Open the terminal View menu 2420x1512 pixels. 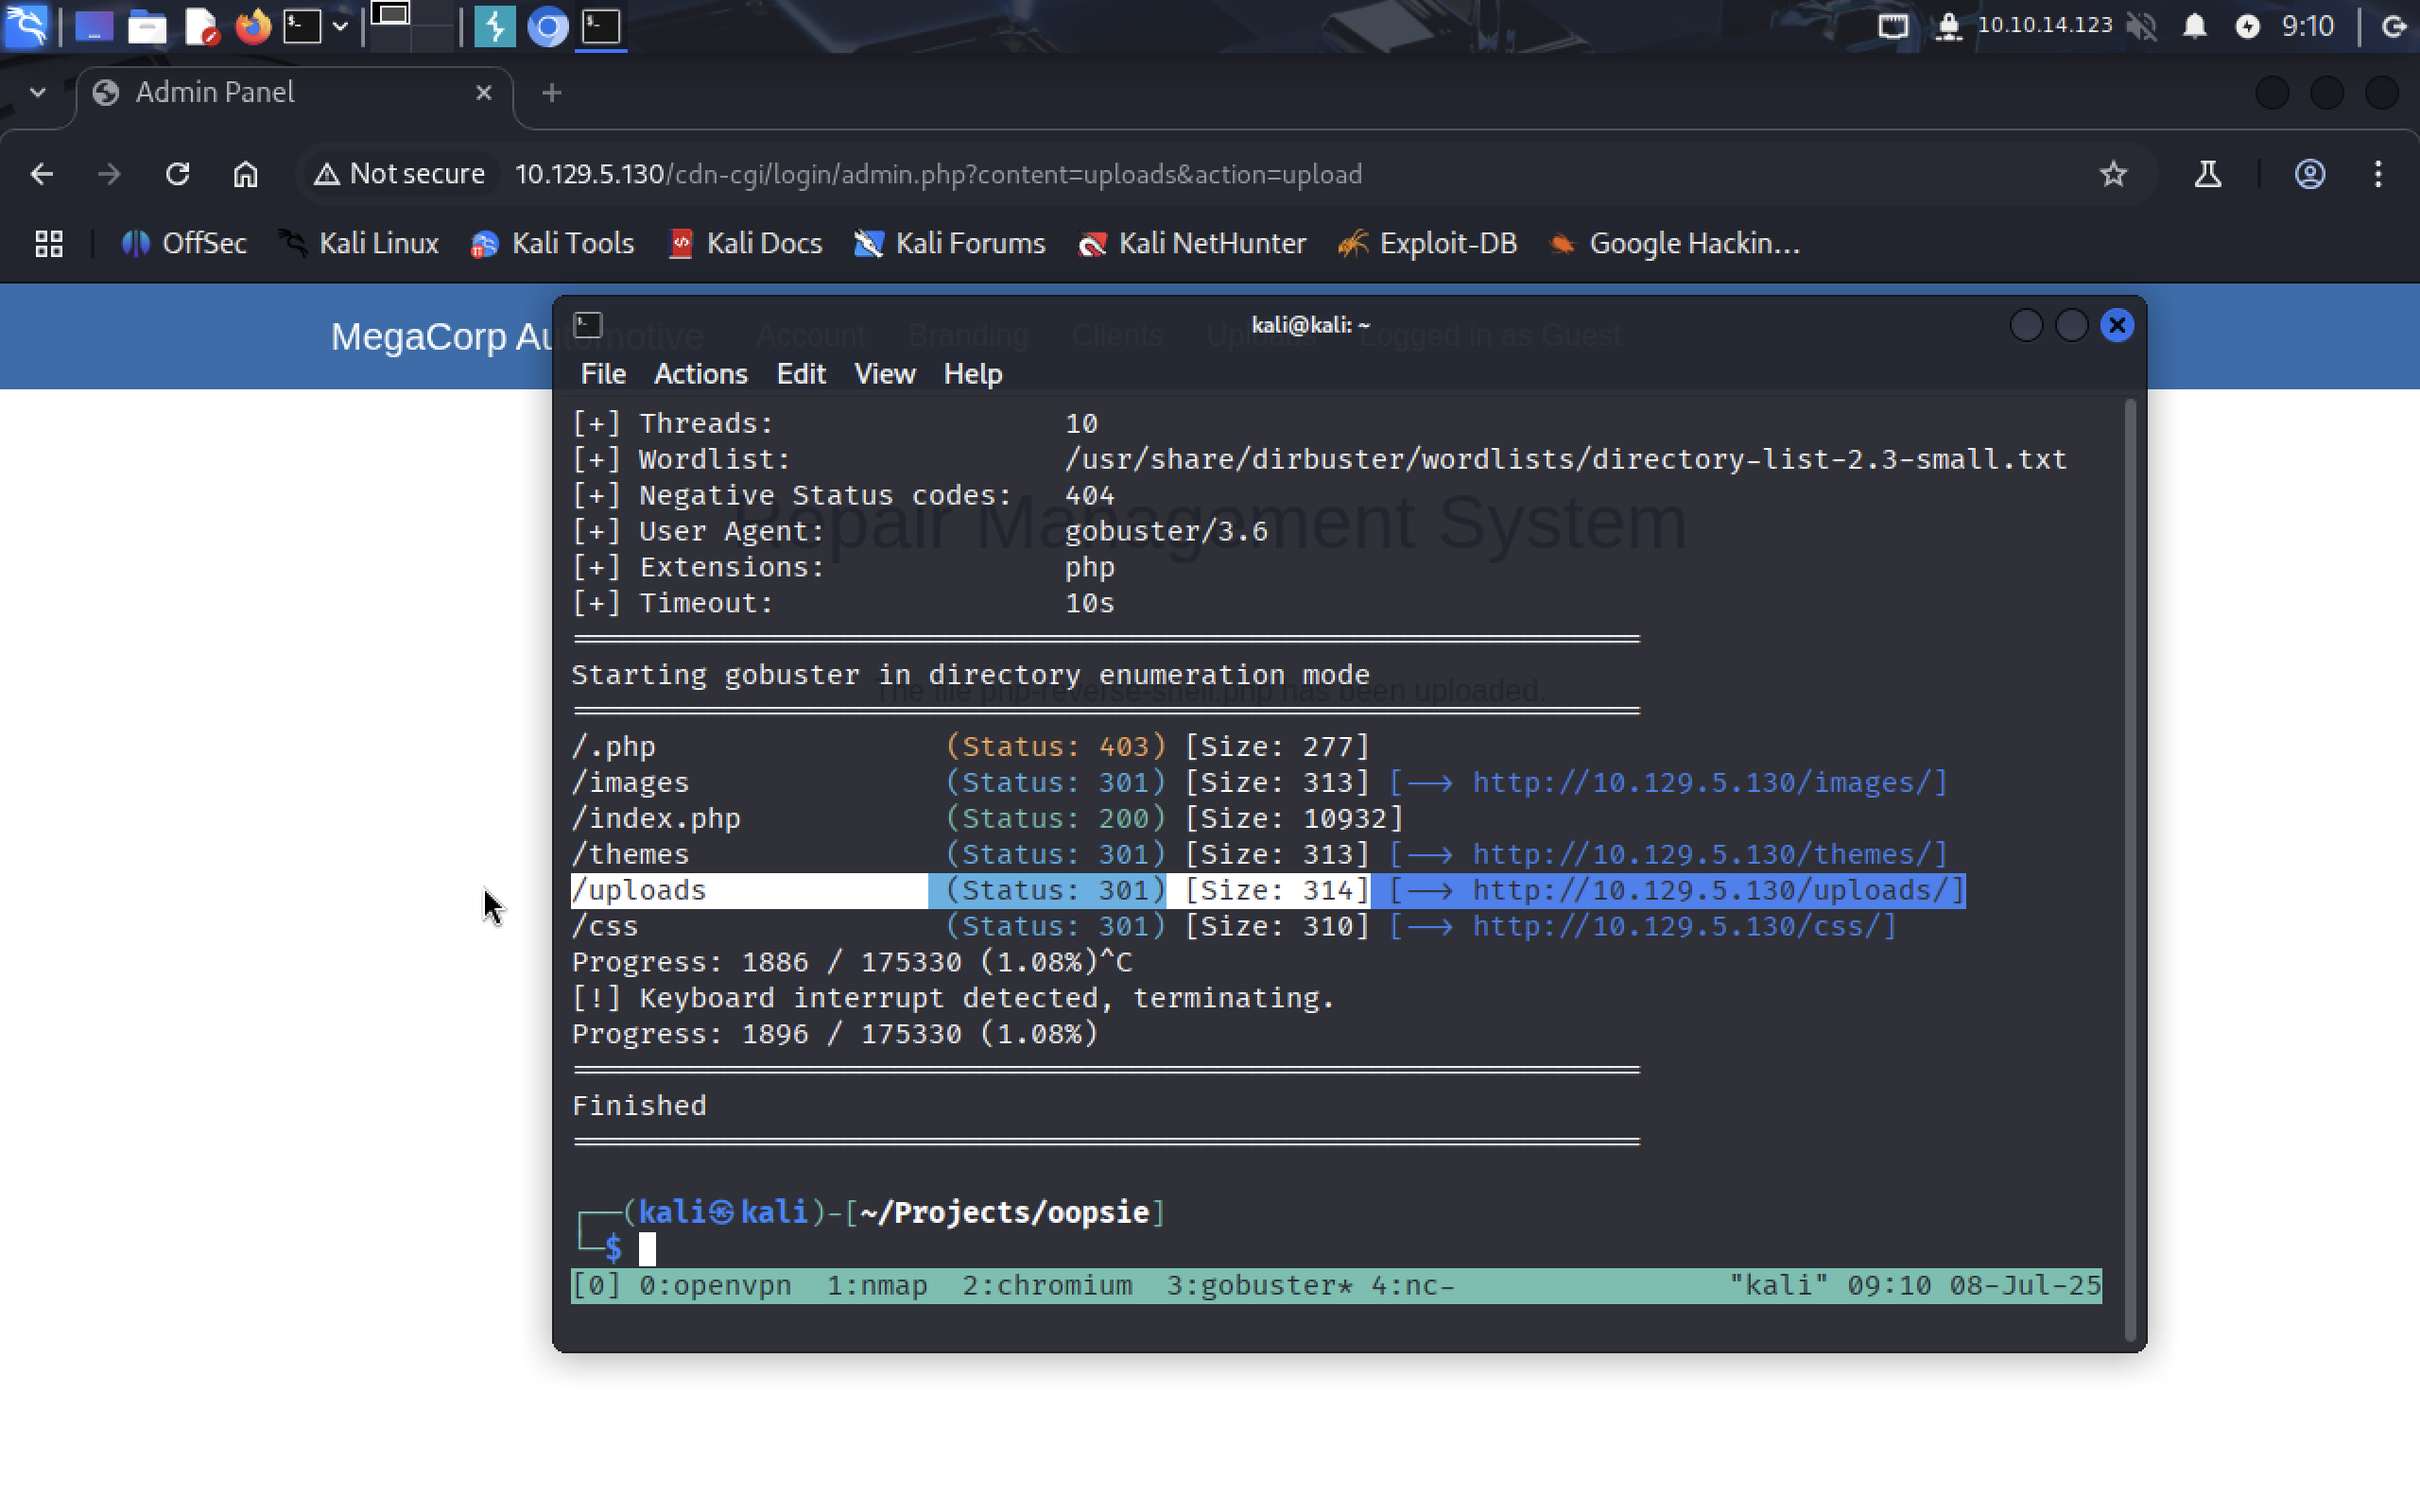pyautogui.click(x=884, y=374)
